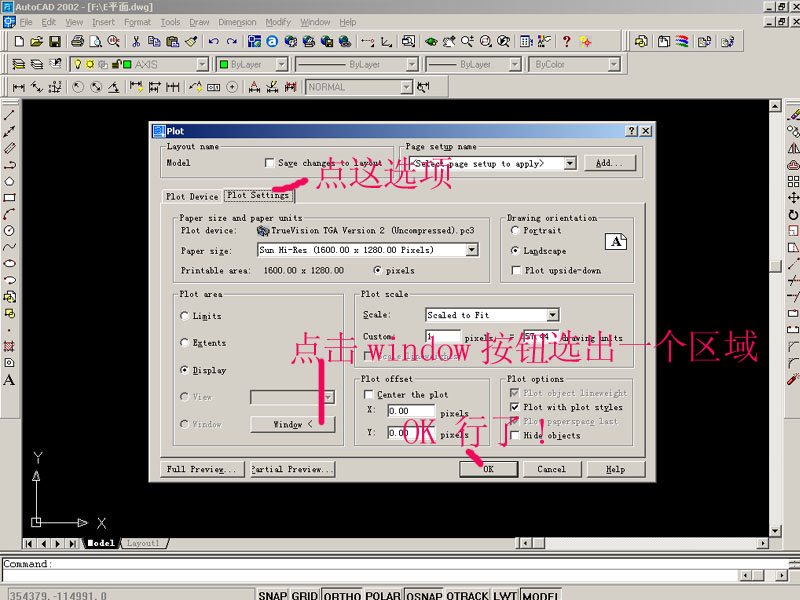Click the Plot printer icon

tap(77, 41)
